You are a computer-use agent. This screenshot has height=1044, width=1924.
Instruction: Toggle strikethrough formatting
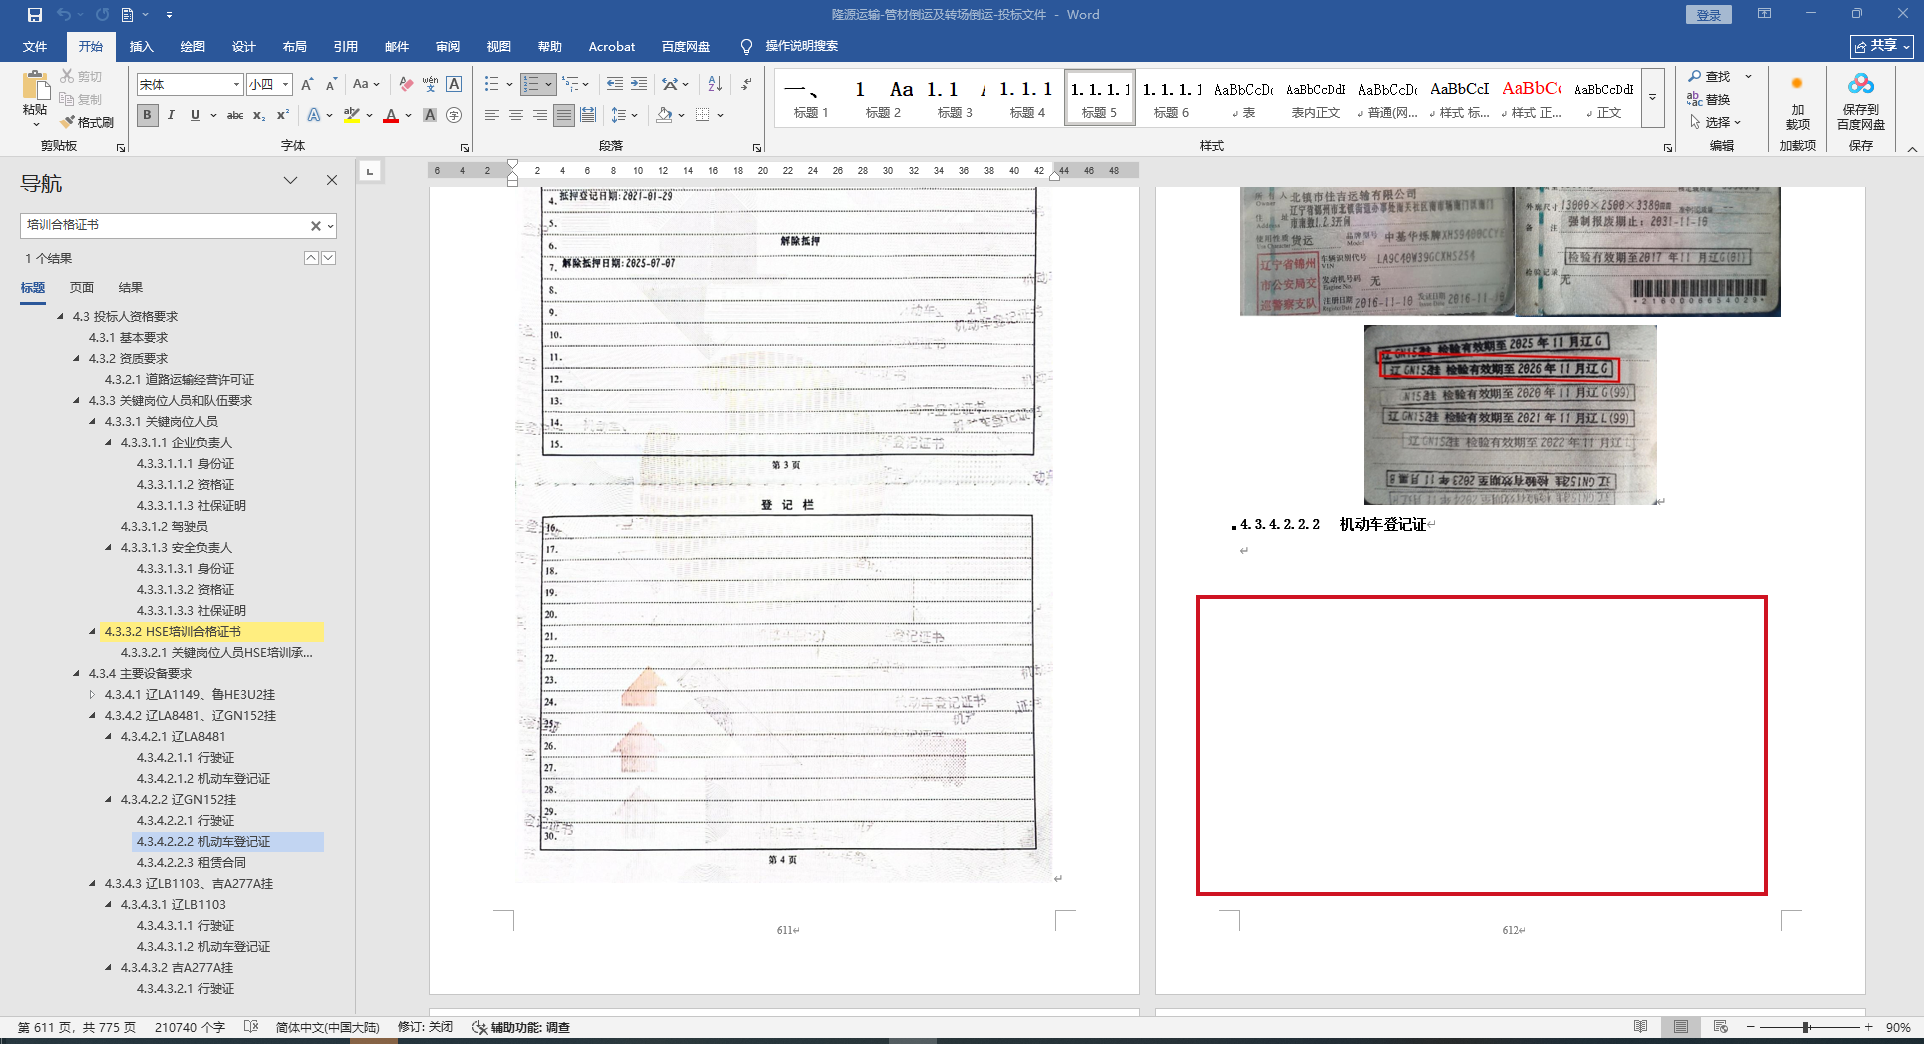[235, 115]
